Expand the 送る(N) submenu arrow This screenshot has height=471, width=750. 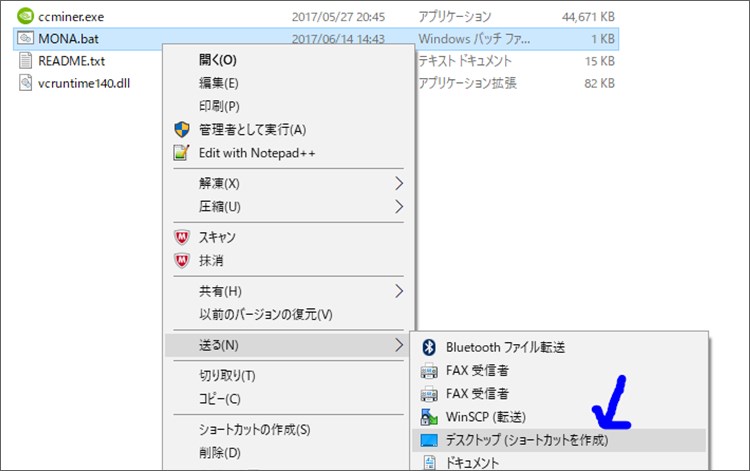click(x=399, y=345)
